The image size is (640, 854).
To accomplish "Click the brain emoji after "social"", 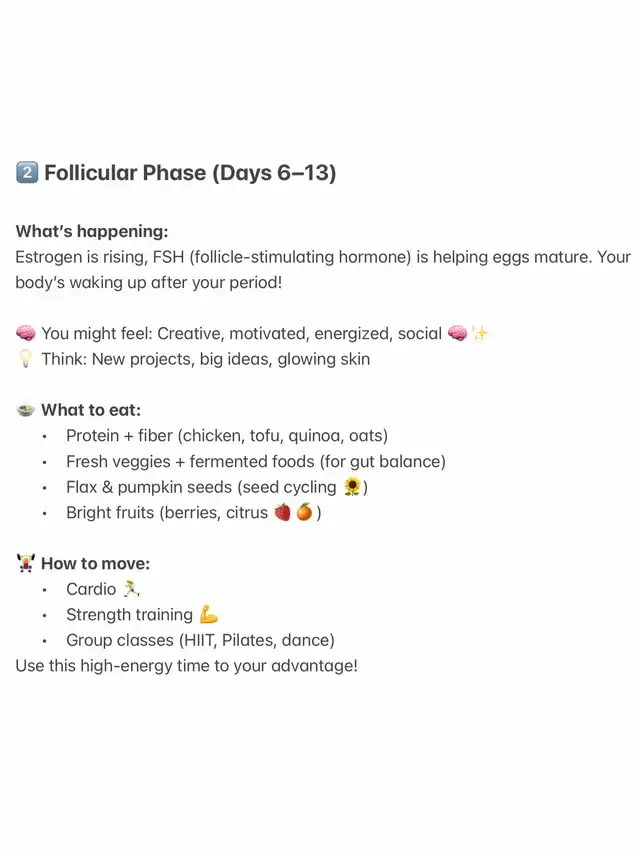I will [x=457, y=333].
